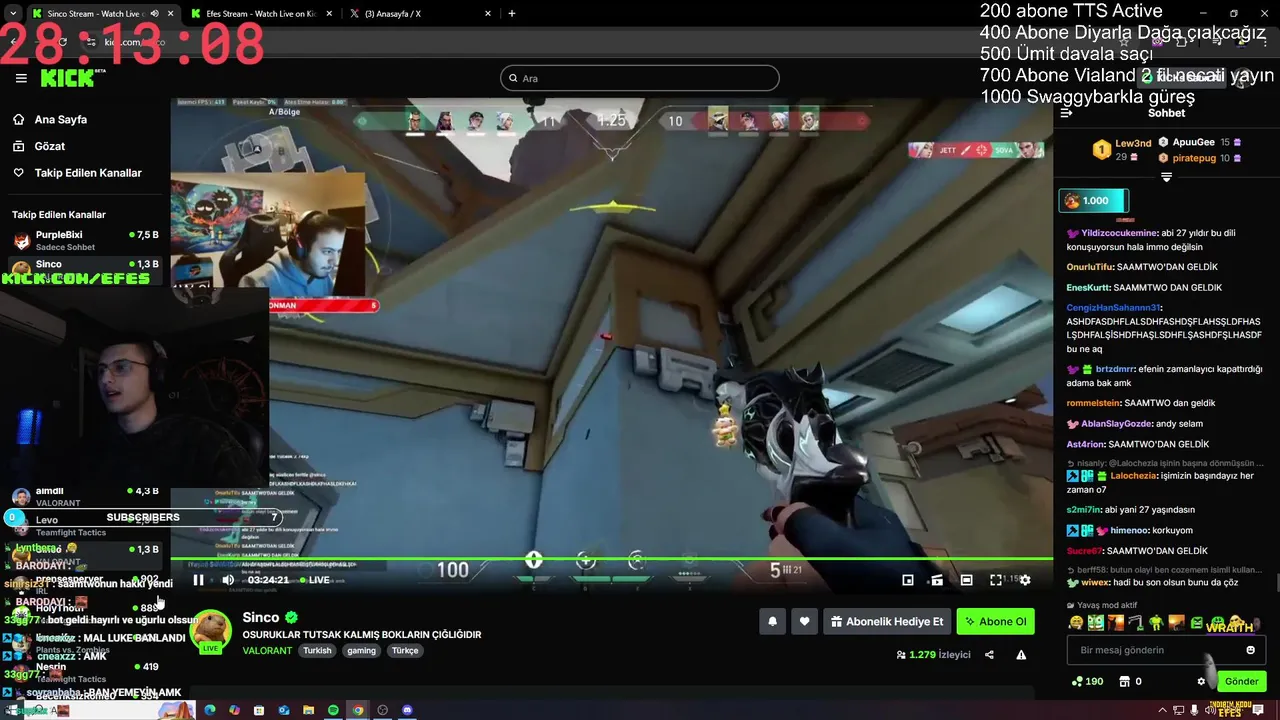This screenshot has width=1280, height=720.
Task: Open emoji picker in chat input
Action: [x=1250, y=650]
